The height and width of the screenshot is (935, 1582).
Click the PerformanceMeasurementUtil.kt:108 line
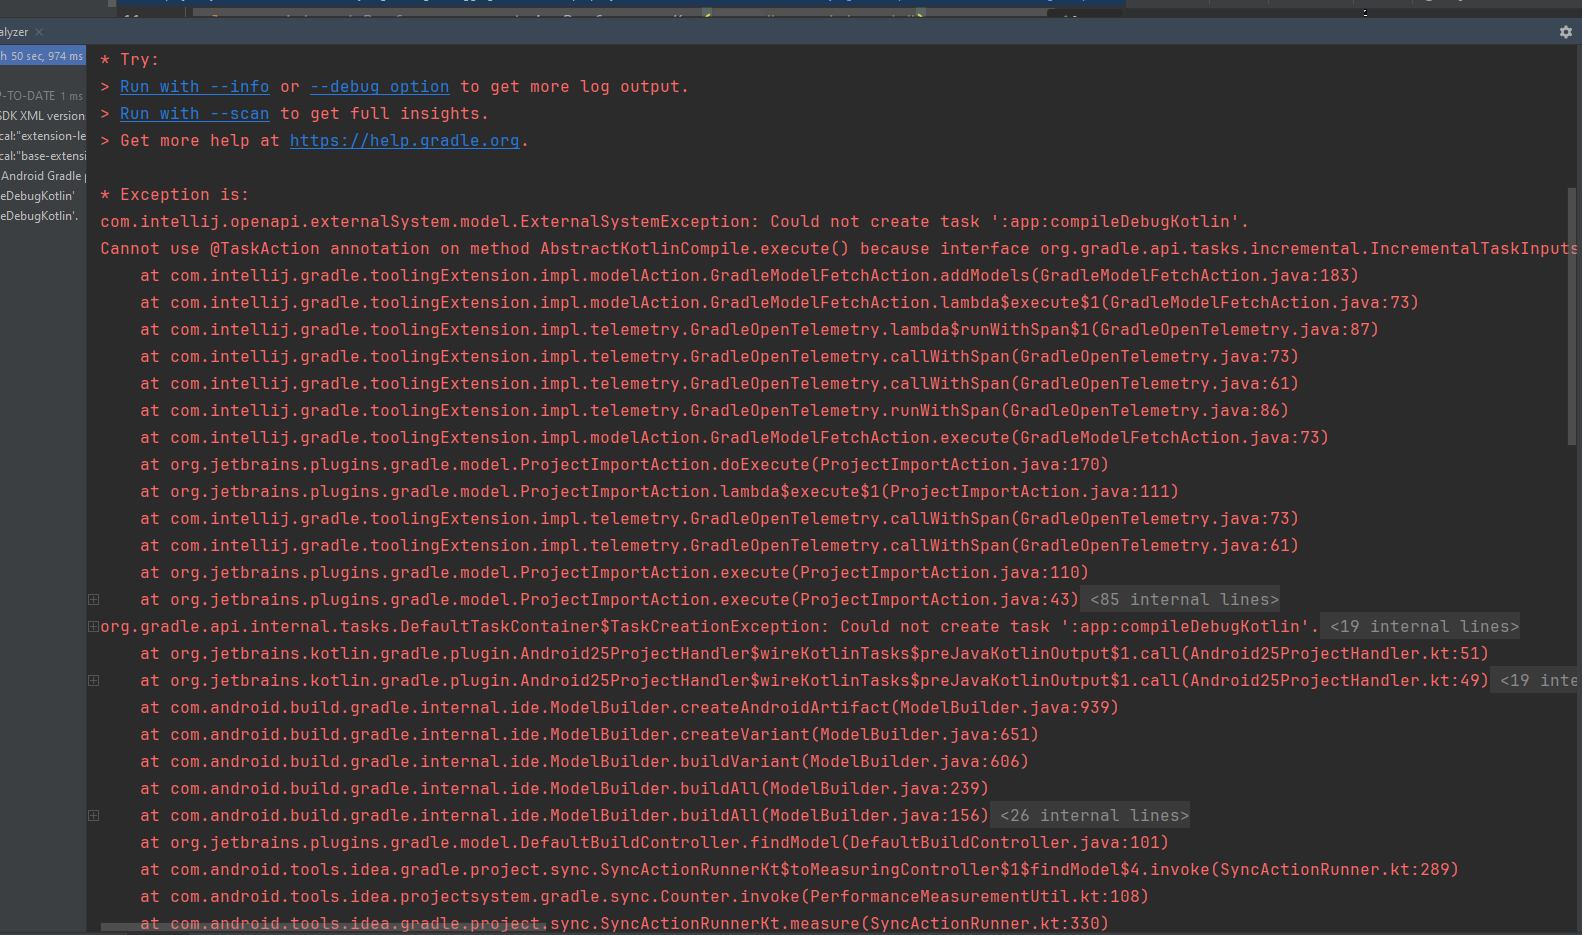[x=644, y=897]
